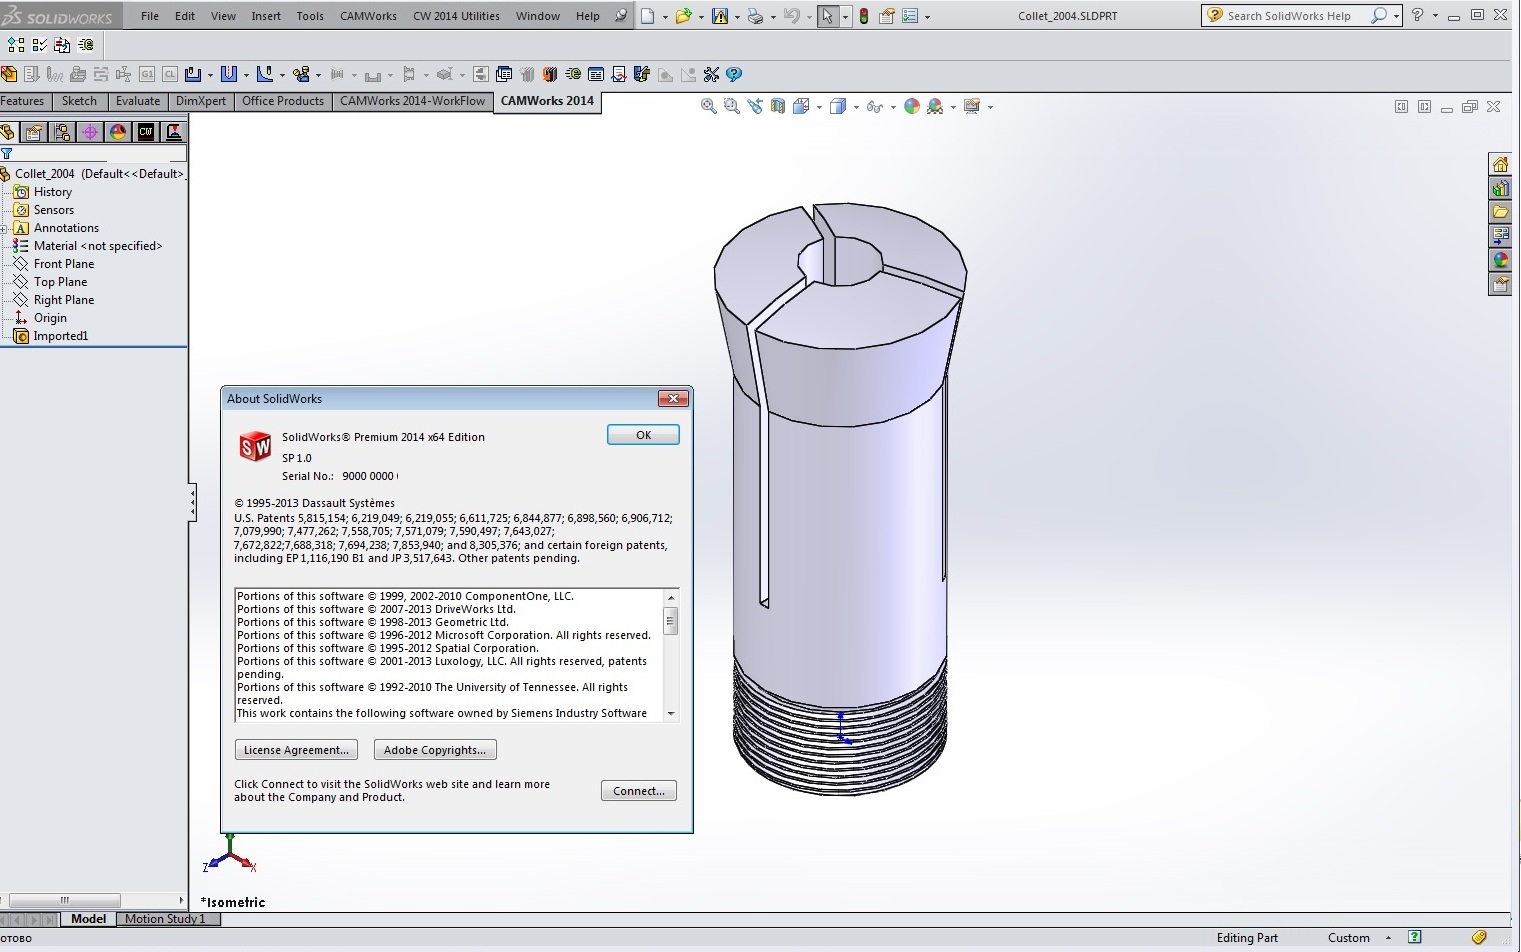Click the CAMWorks Help question icon

pos(734,74)
